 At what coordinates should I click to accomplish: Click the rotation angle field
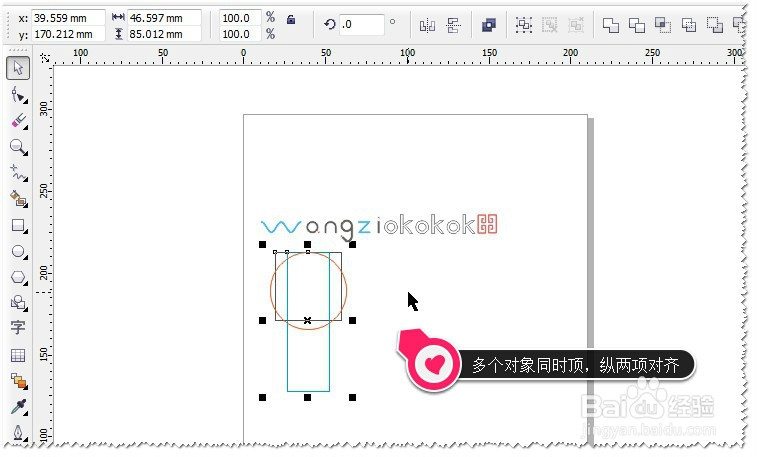coord(362,24)
